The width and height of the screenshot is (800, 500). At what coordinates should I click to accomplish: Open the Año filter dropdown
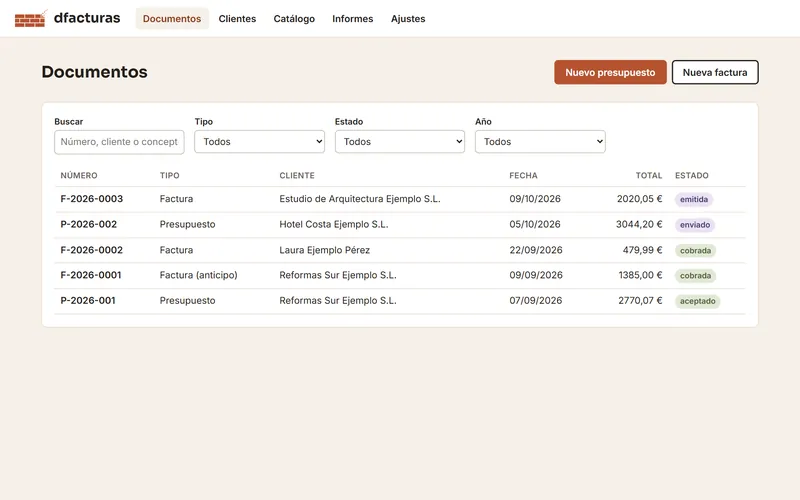click(540, 142)
